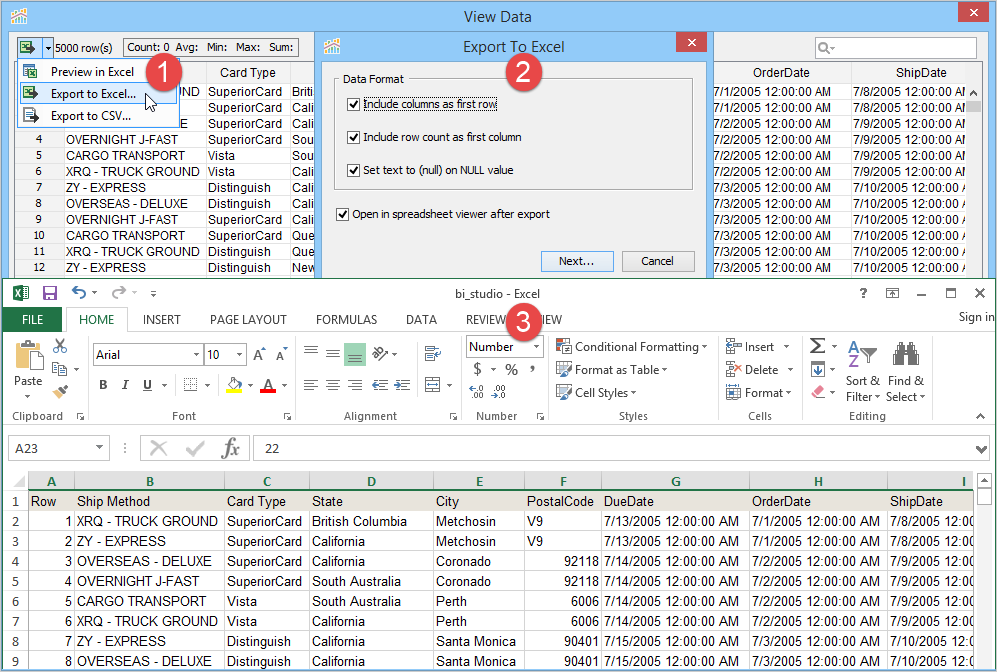Select column D header
The image size is (997, 672).
coord(371,481)
